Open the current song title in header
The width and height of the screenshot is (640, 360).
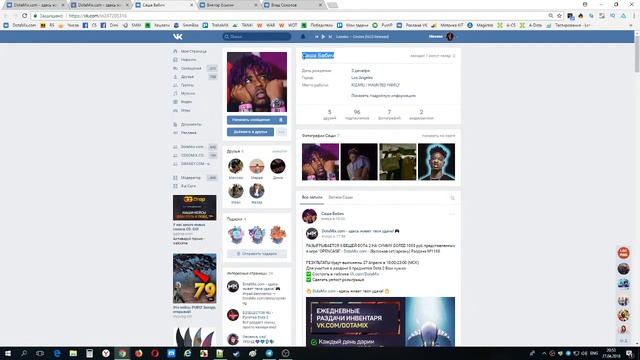point(362,36)
